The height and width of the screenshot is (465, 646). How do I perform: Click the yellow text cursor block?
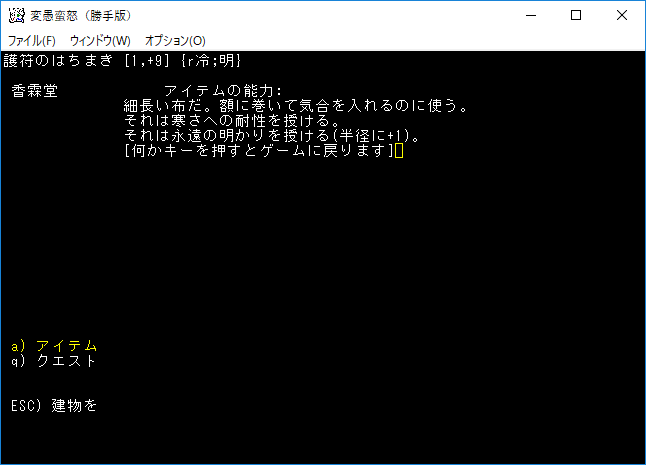[399, 151]
